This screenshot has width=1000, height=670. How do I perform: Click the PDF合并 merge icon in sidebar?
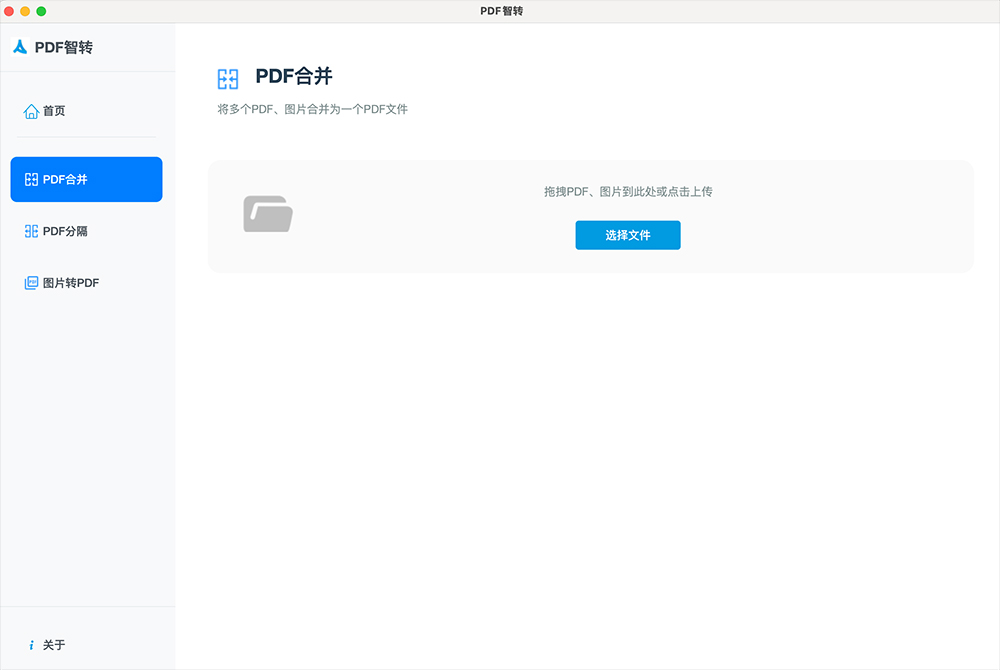coord(32,179)
